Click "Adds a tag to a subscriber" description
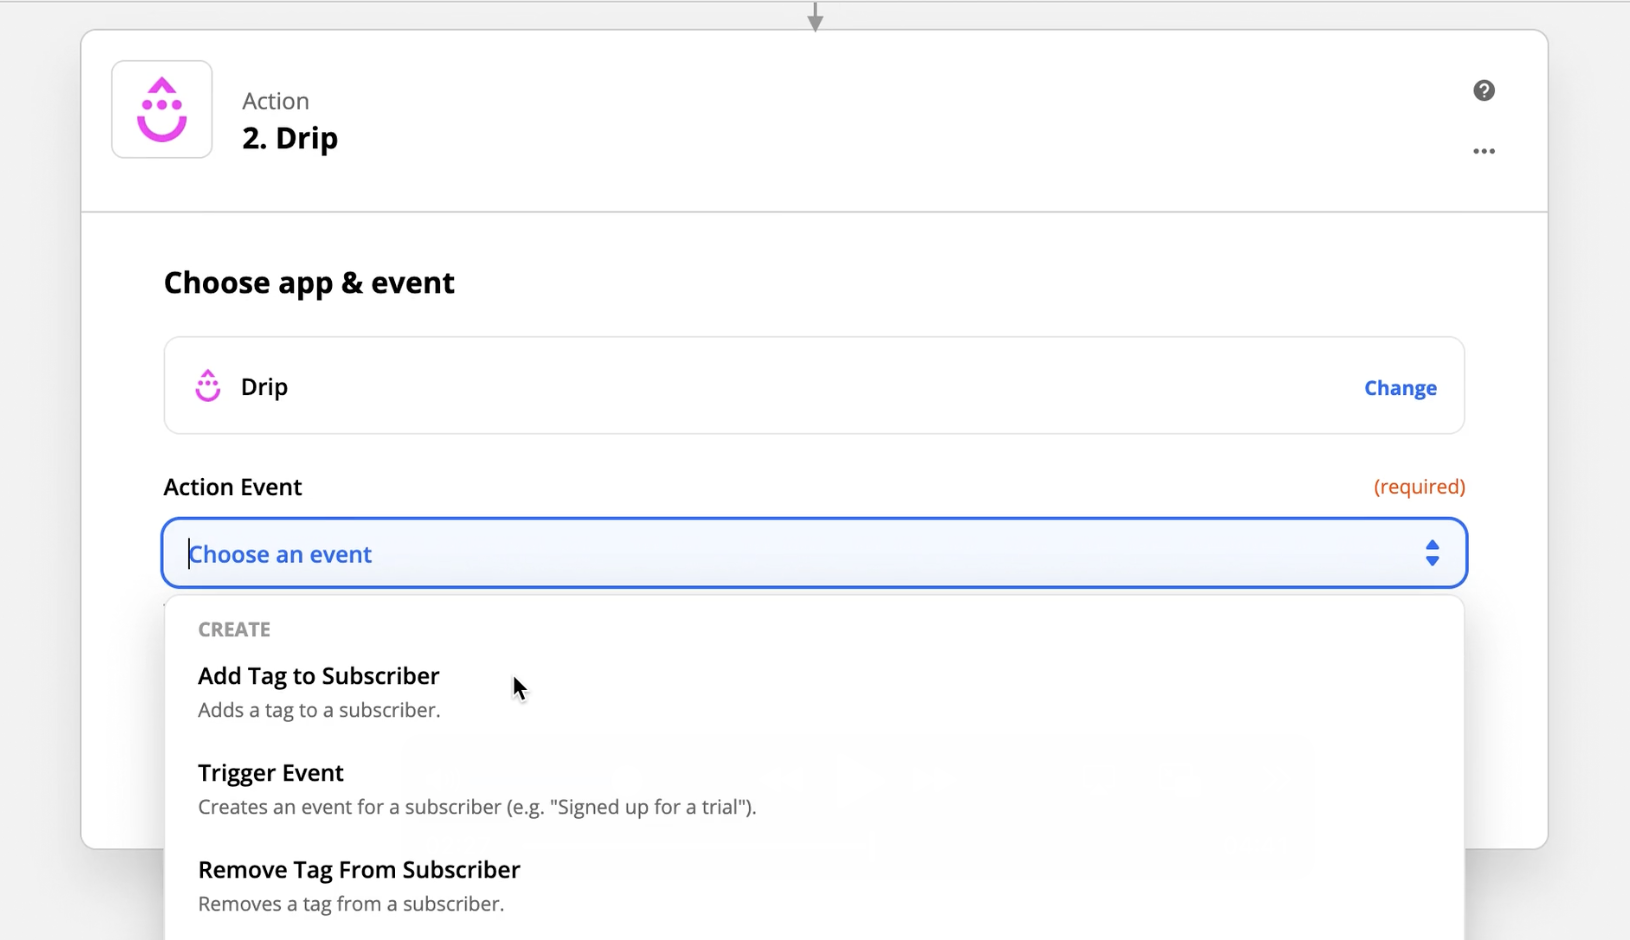Screen dimensions: 1630x940 pyautogui.click(x=319, y=710)
